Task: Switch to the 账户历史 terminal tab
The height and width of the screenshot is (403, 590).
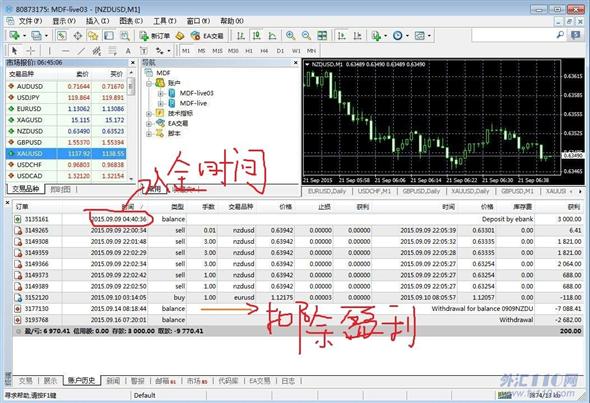Action: [81, 381]
